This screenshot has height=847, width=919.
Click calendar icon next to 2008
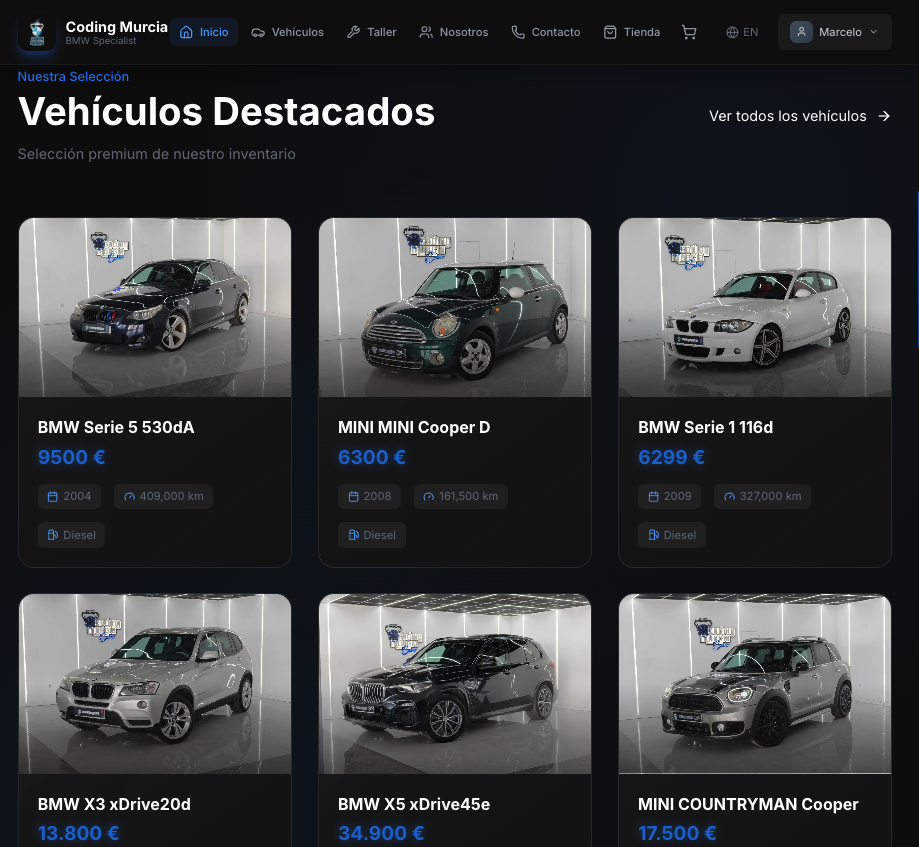353,496
